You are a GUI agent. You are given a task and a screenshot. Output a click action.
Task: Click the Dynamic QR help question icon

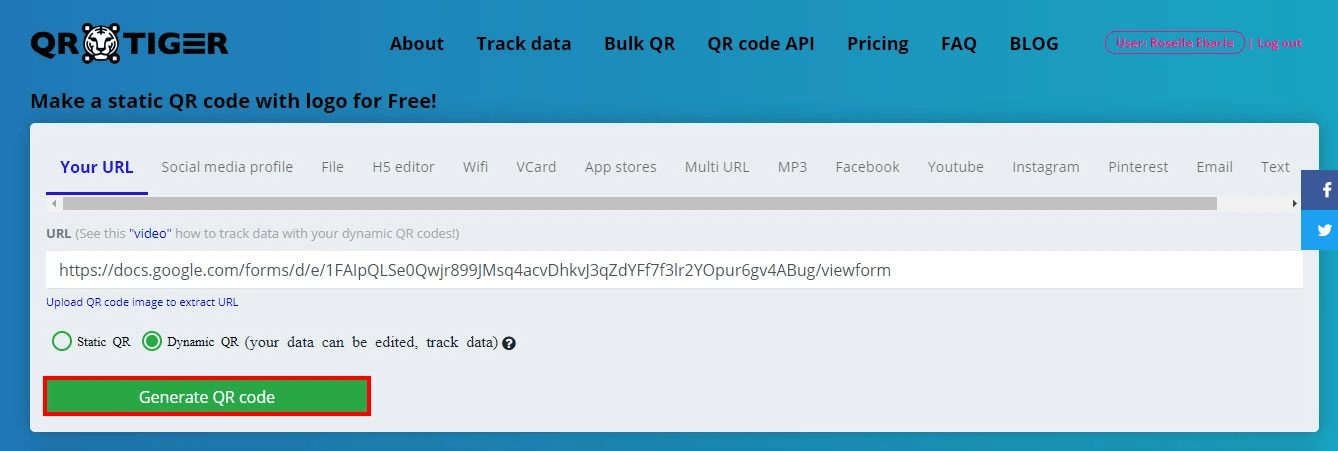point(509,343)
